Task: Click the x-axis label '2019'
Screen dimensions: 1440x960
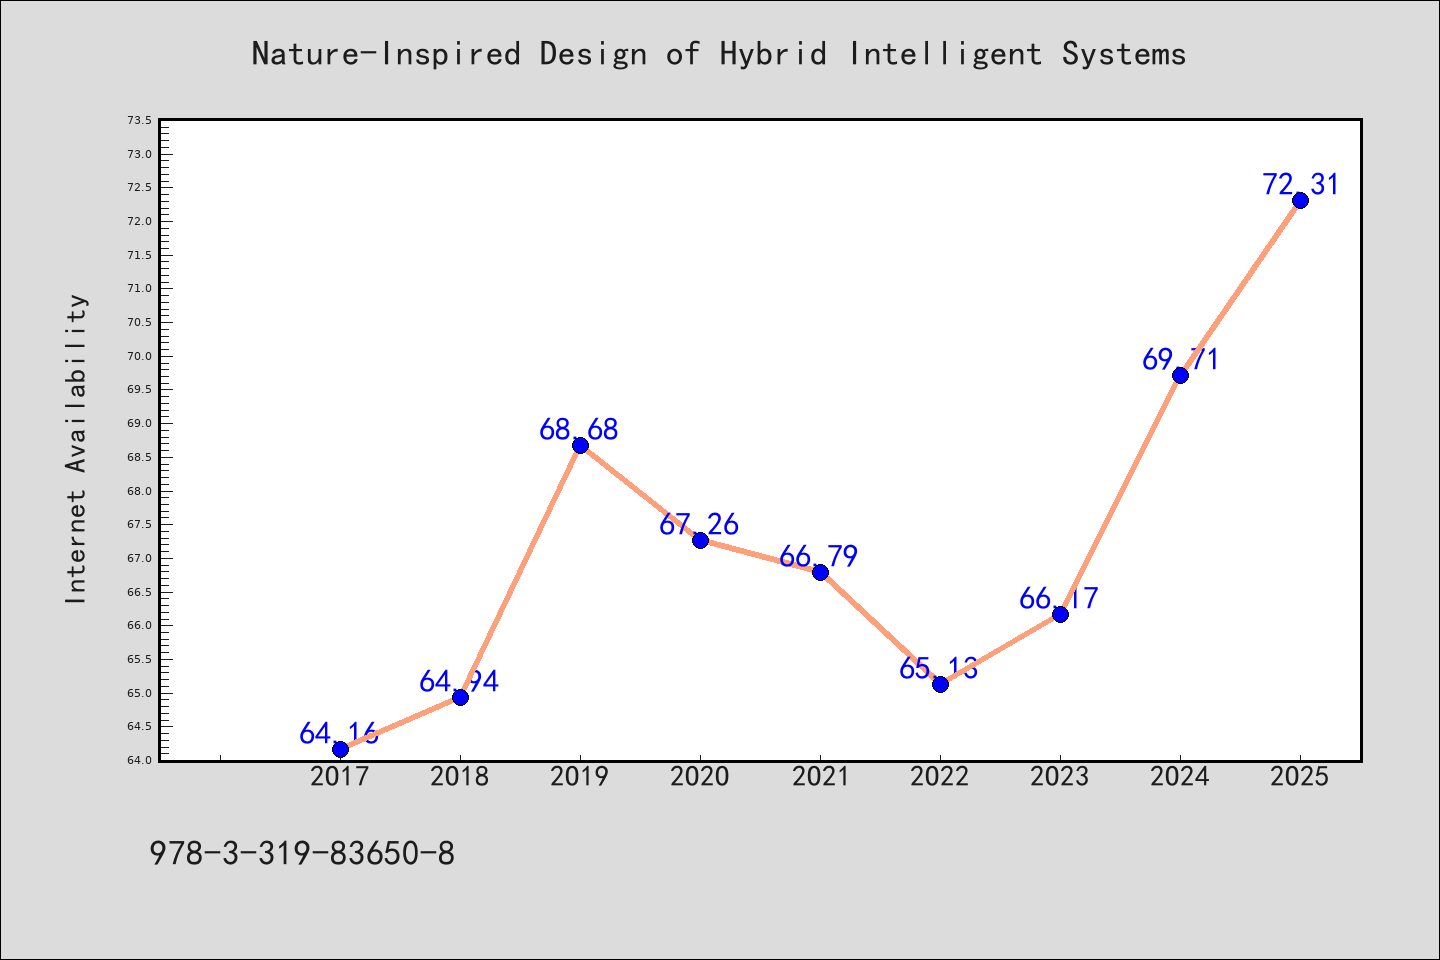Action: tap(580, 776)
